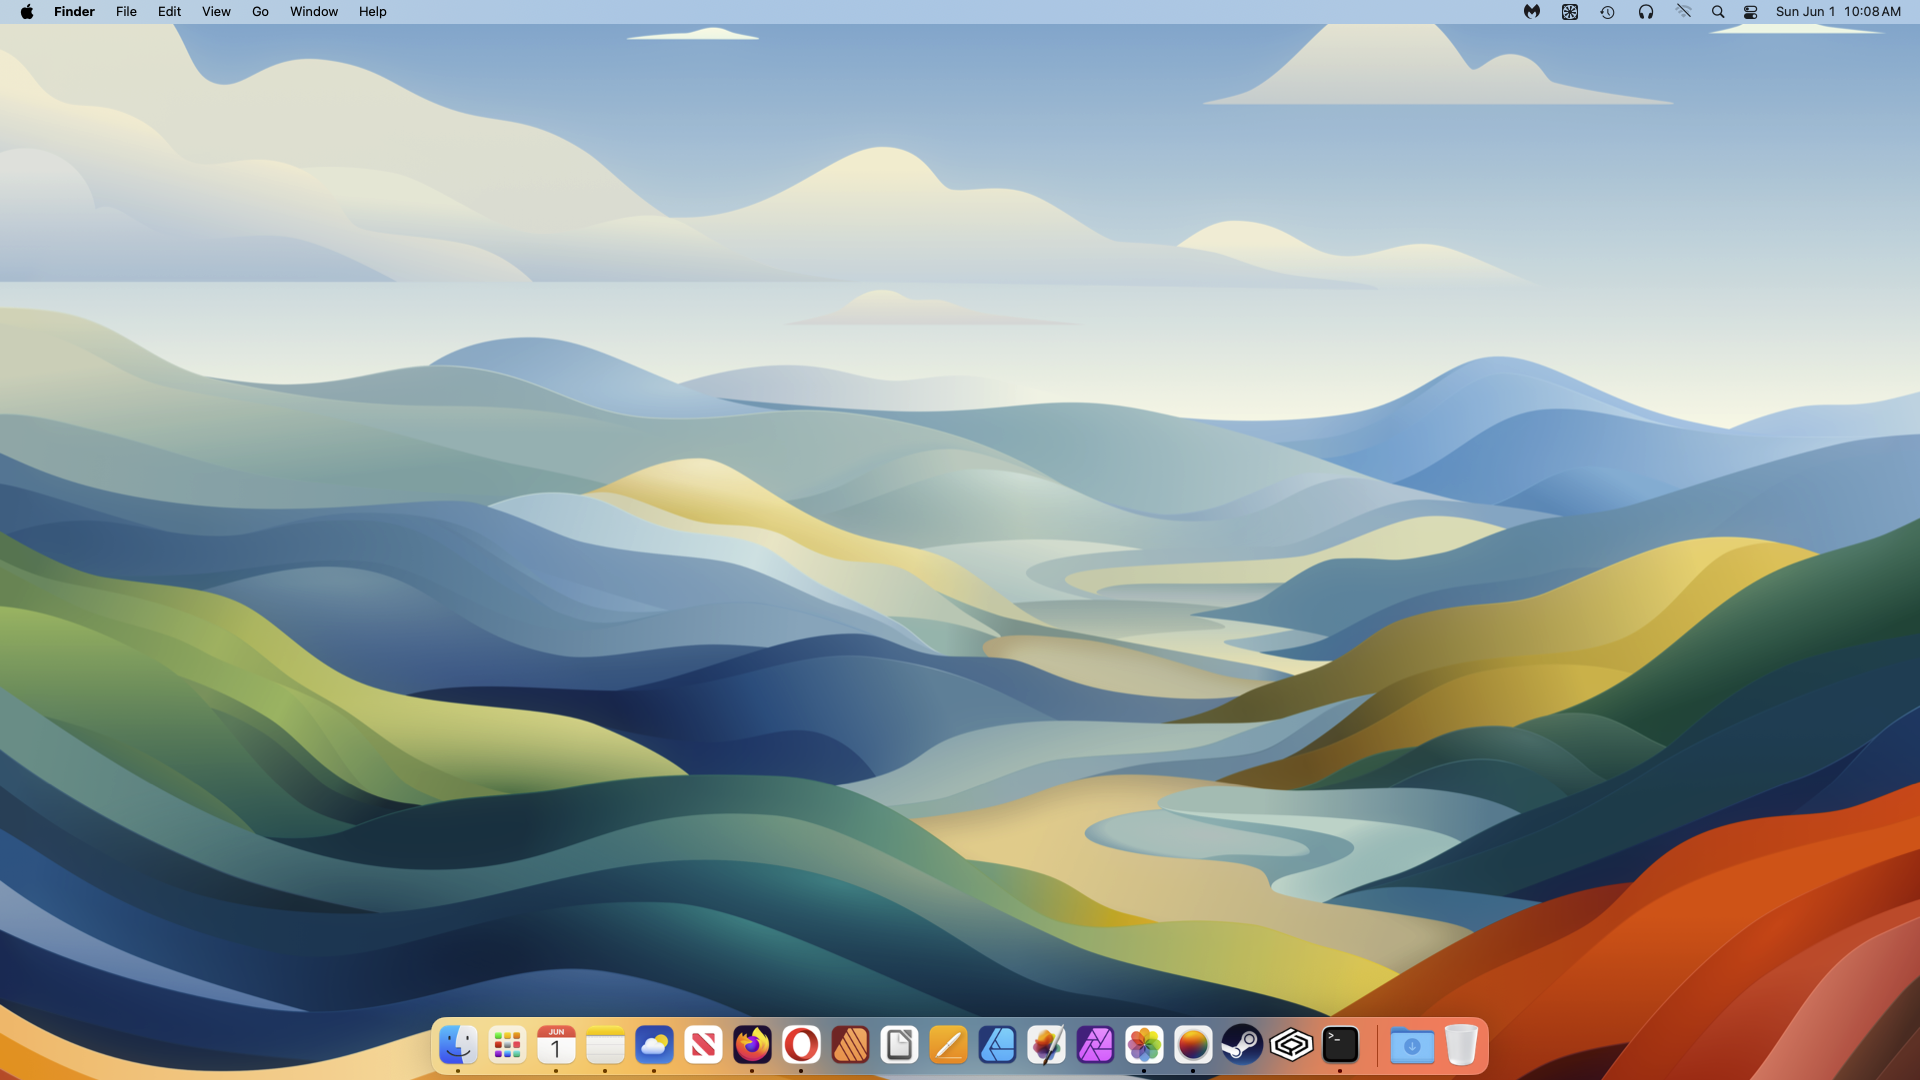Image resolution: width=1920 pixels, height=1080 pixels.
Task: Launch Firefox from the Dock
Action: pos(752,1045)
